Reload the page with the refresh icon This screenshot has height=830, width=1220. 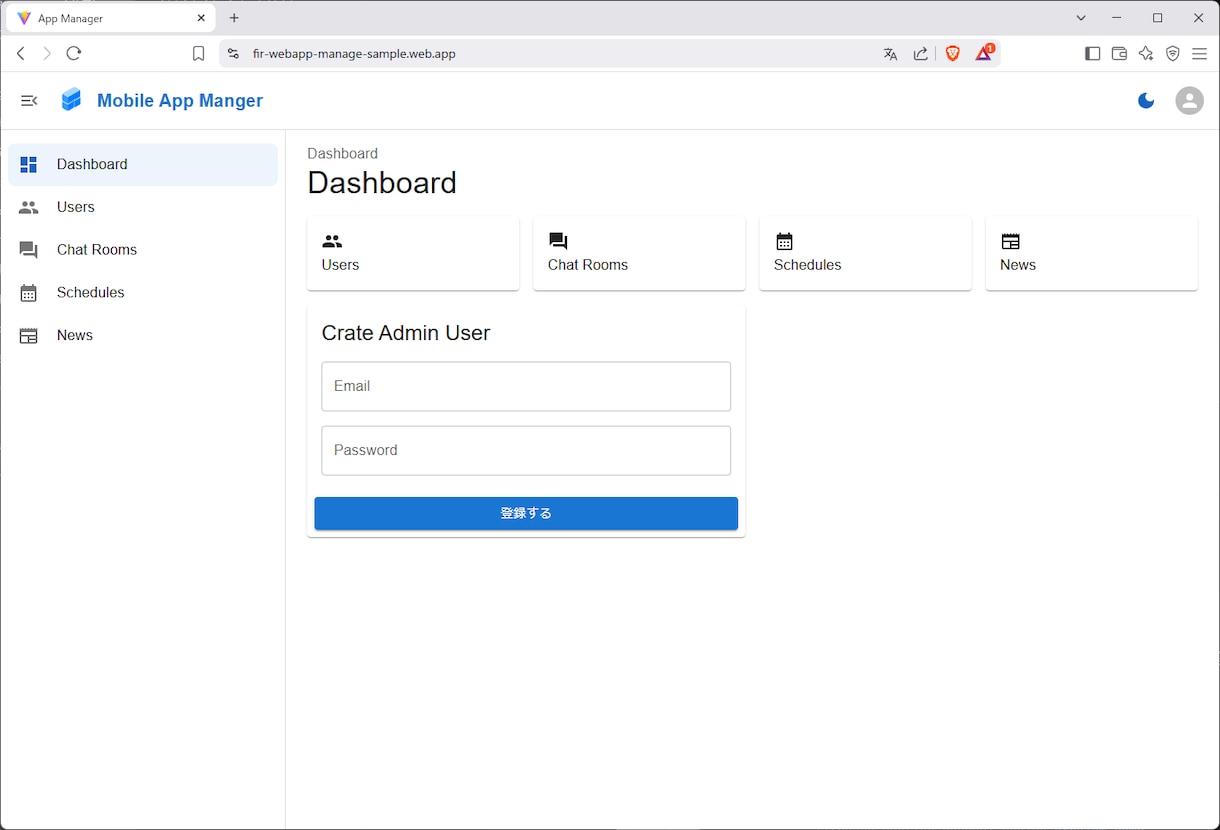coord(74,54)
